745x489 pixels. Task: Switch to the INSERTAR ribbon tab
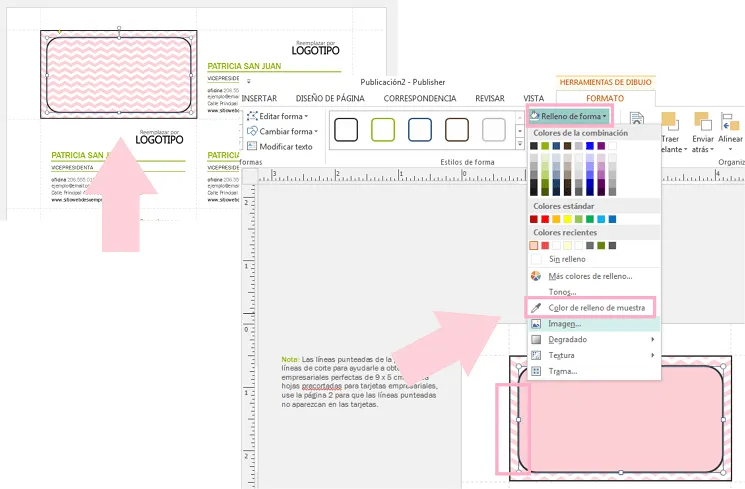pos(259,98)
